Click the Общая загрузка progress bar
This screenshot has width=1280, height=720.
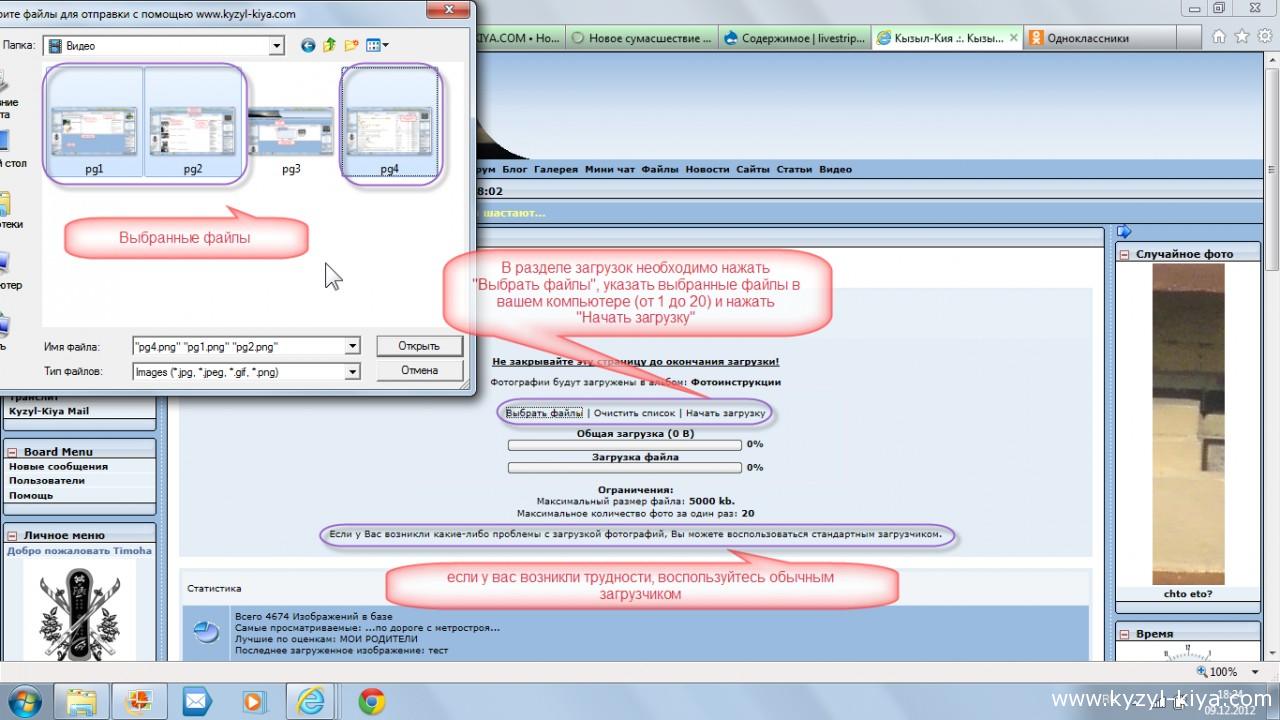(625, 444)
